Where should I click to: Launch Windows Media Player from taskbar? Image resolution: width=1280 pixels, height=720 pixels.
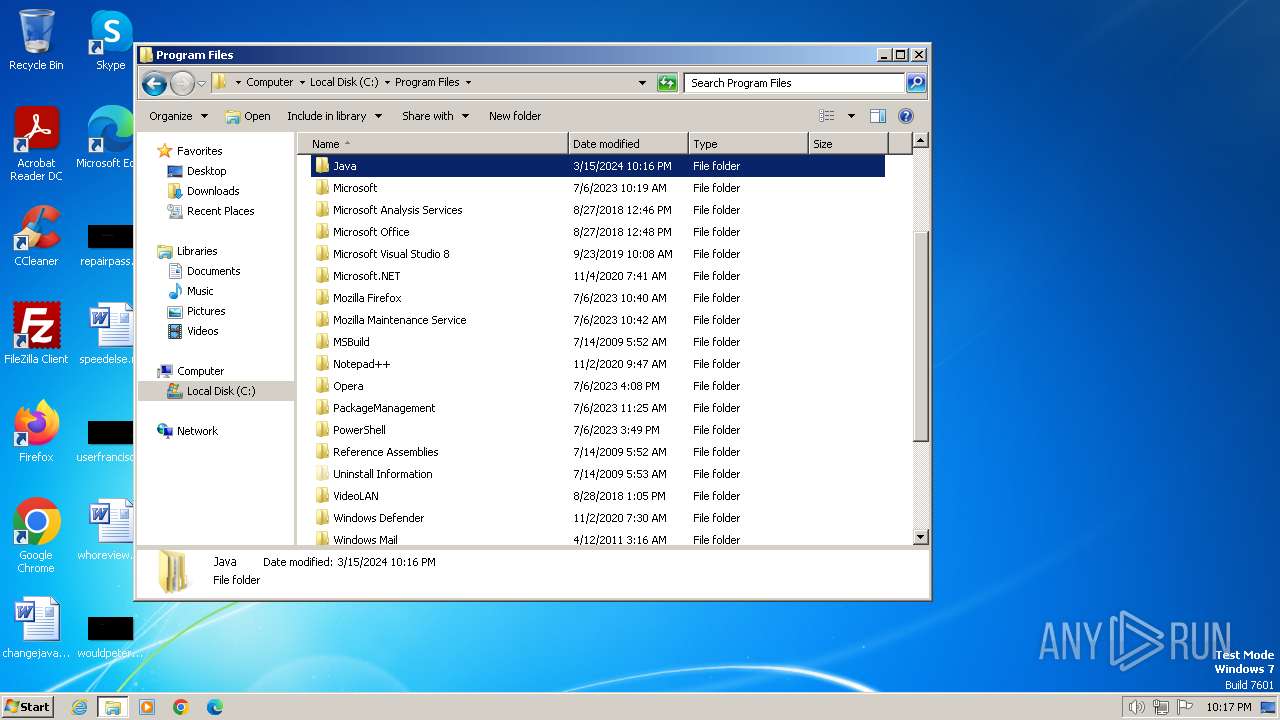tap(147, 707)
